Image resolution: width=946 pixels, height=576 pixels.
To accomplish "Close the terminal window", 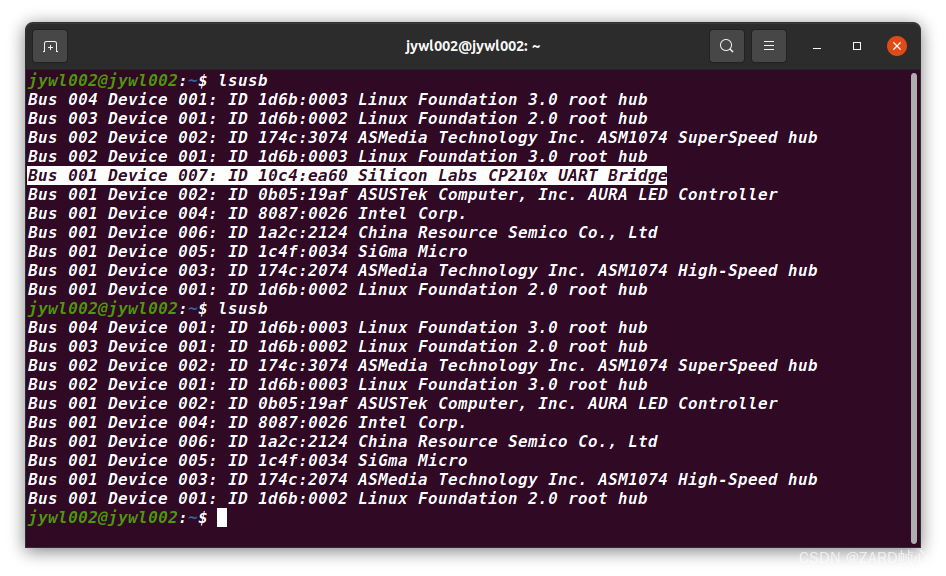I will [897, 46].
